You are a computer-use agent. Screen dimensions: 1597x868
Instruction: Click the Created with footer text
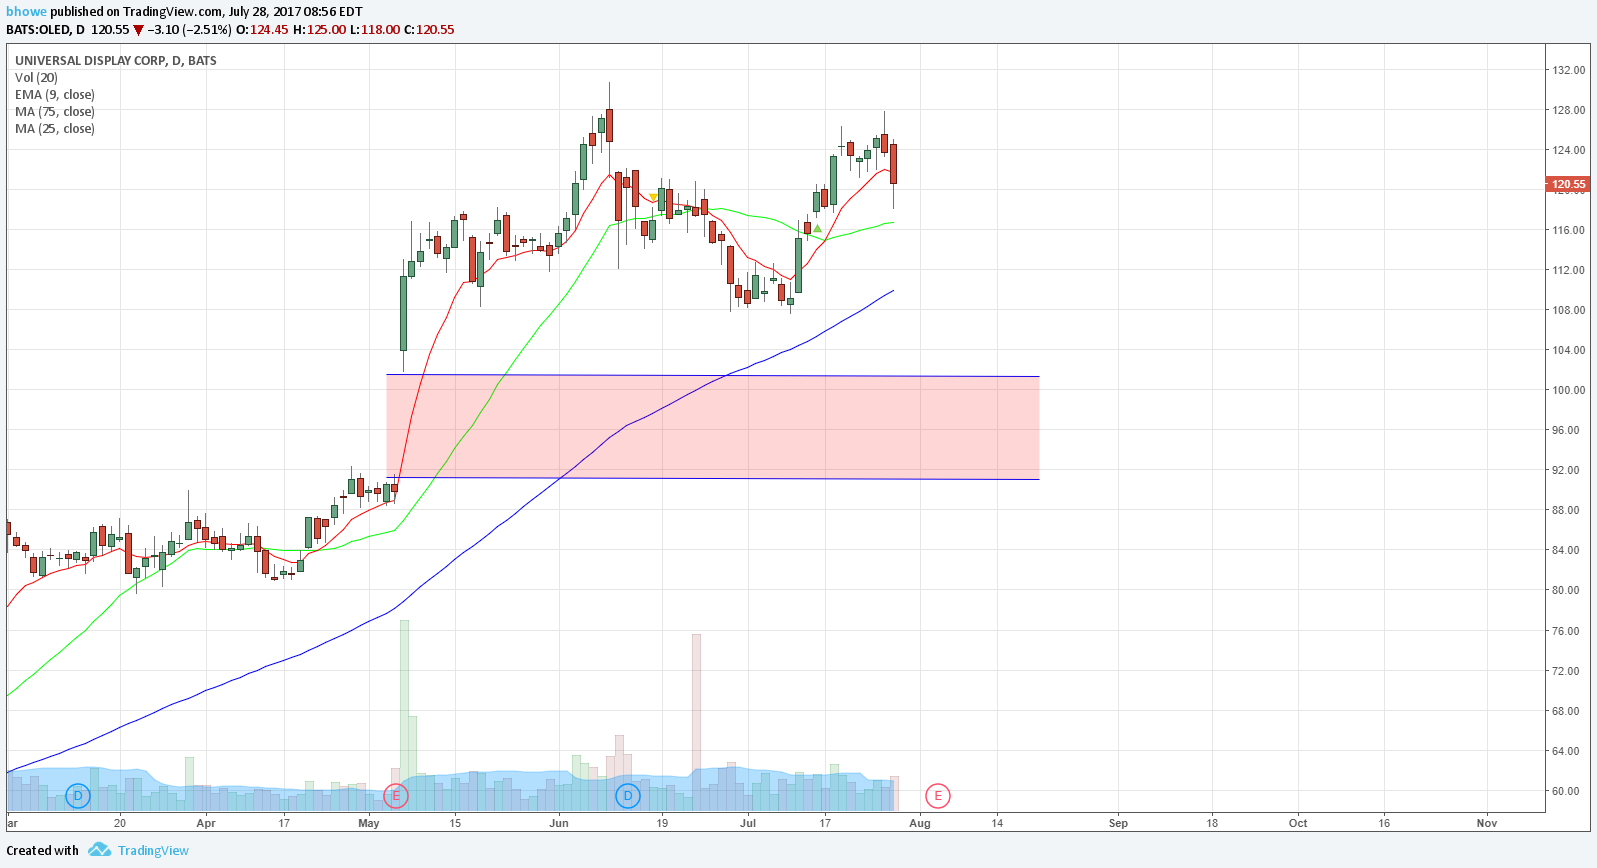pos(43,851)
